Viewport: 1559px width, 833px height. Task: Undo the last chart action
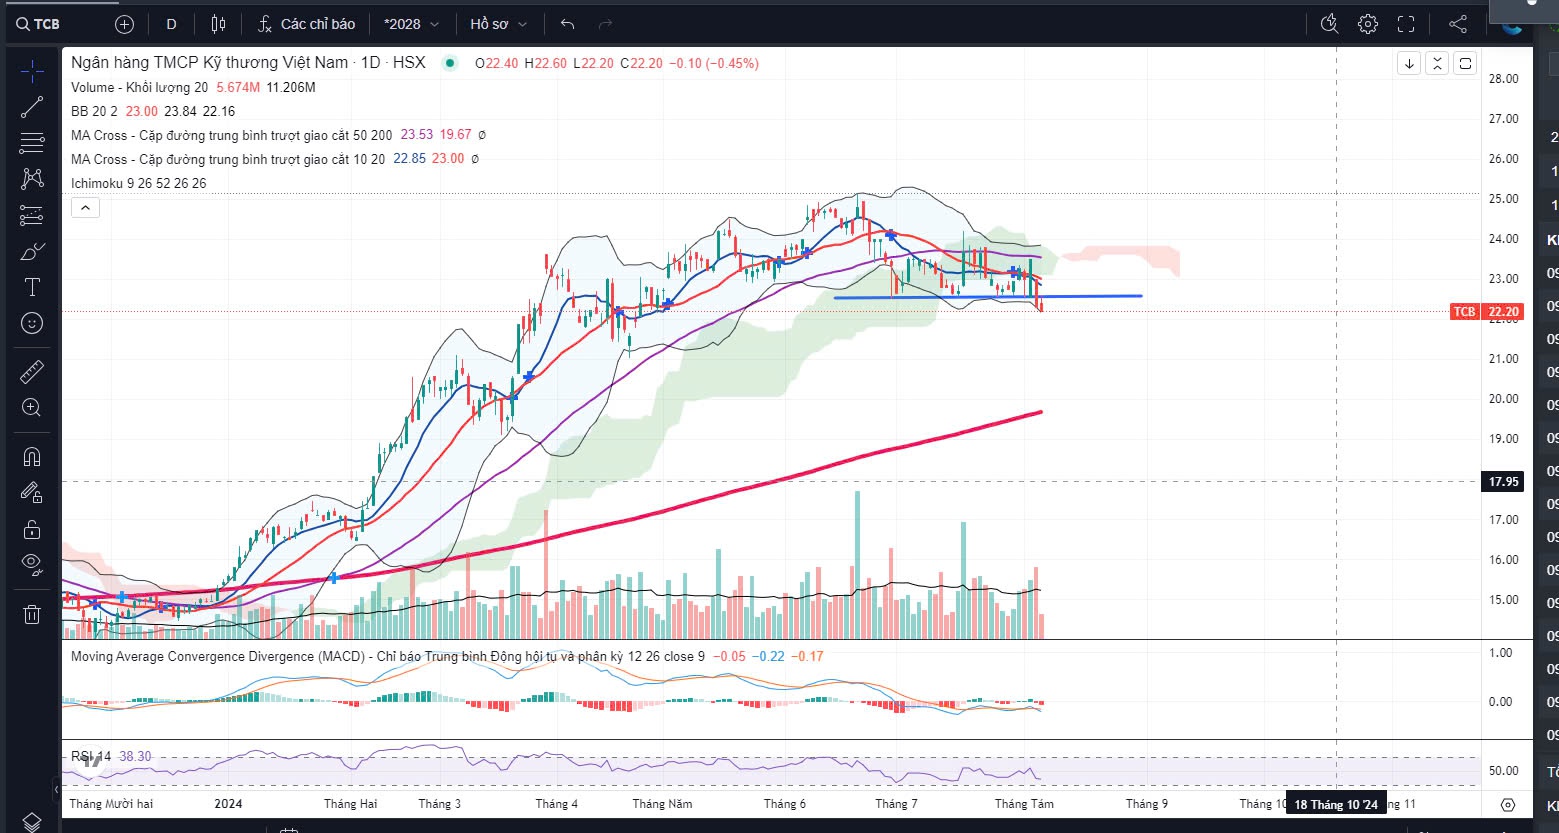coord(568,24)
